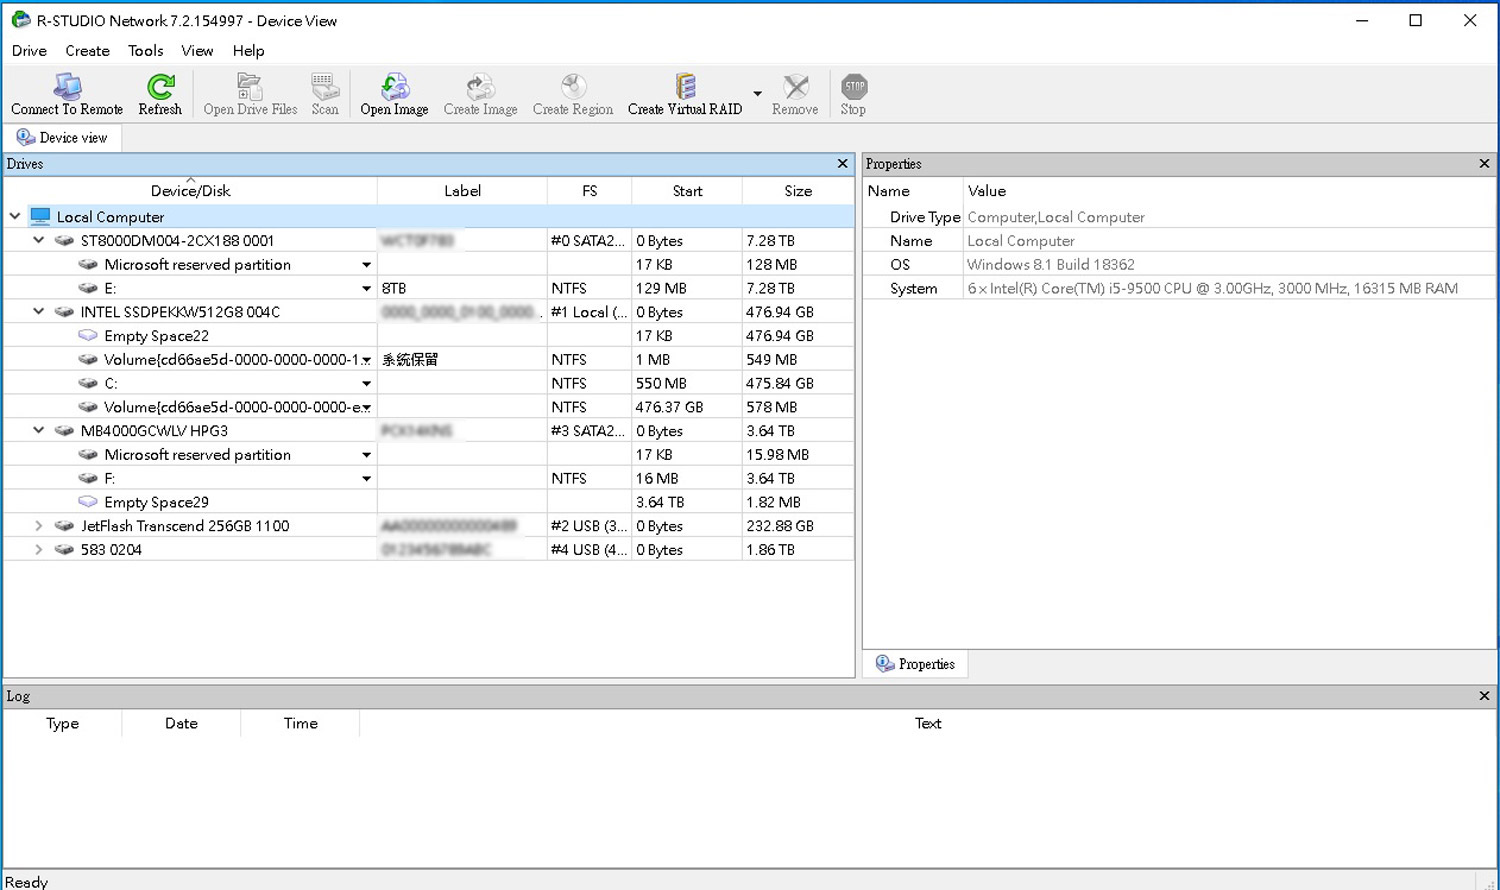This screenshot has height=890, width=1500.
Task: Collapse the ST8000DM004 drive node
Action: [x=39, y=240]
